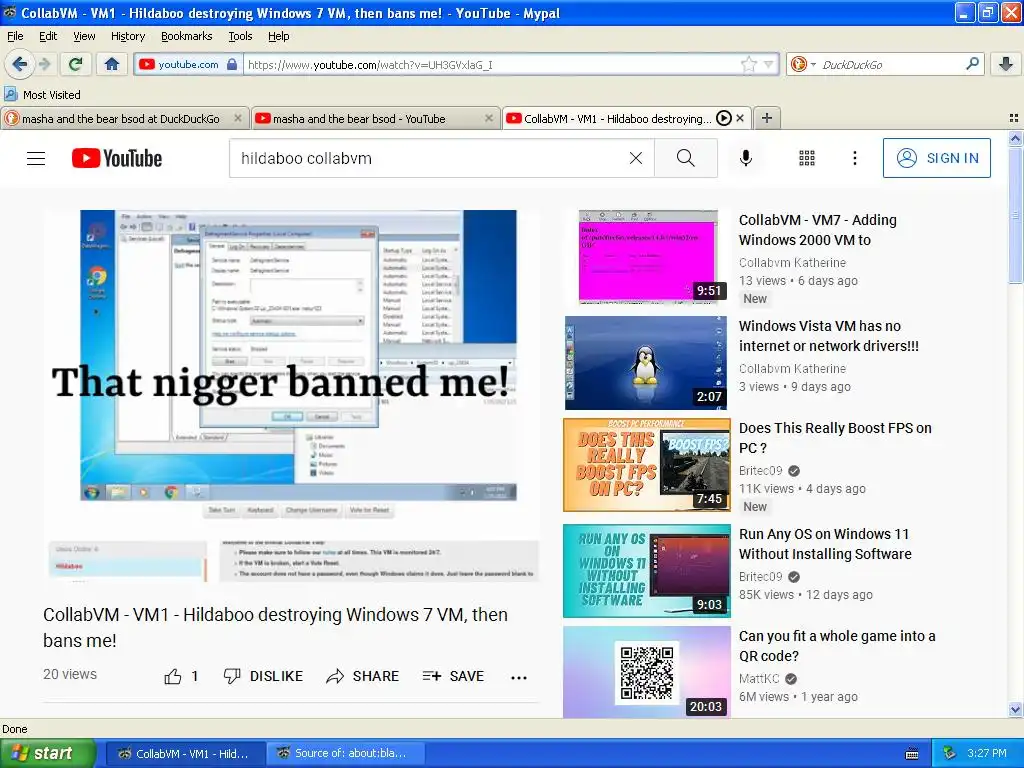The height and width of the screenshot is (768, 1024).
Task: Open the Help menu
Action: coord(279,36)
